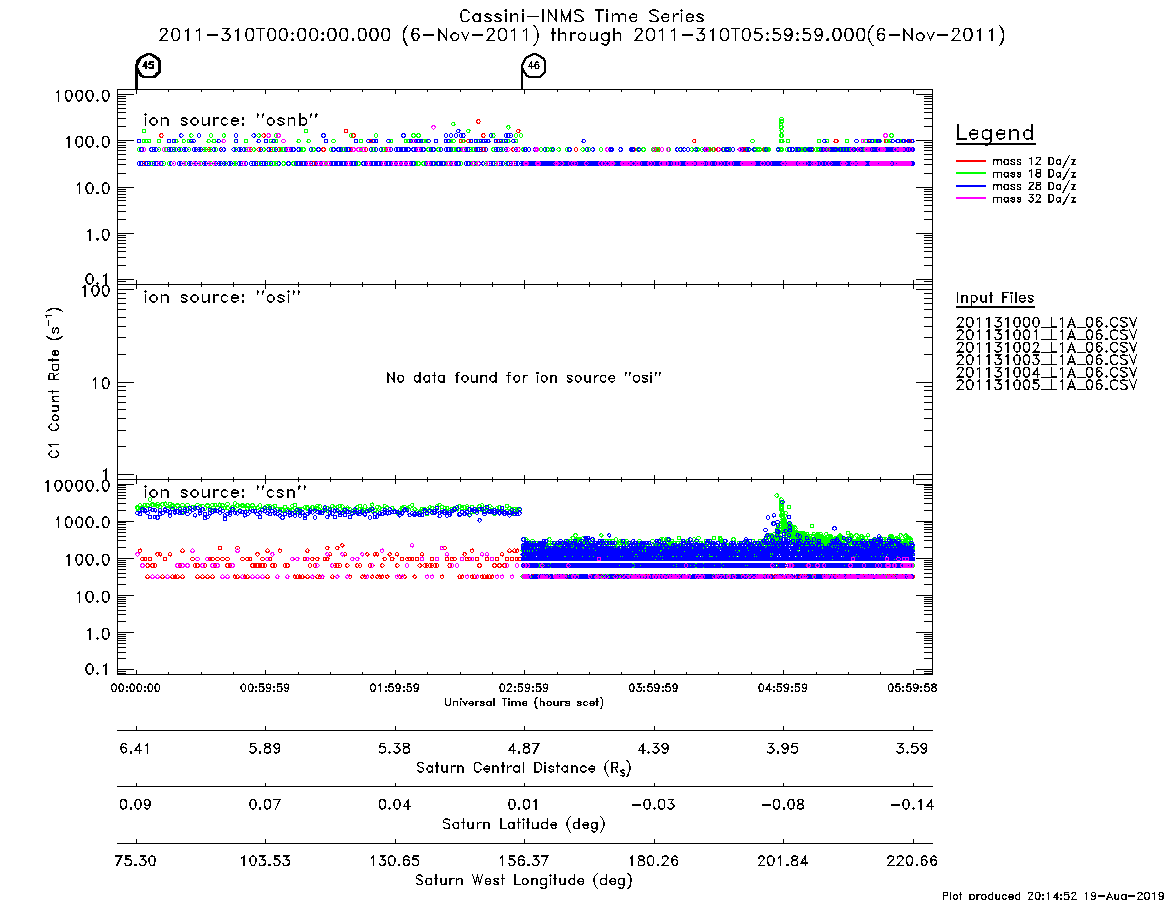Screen dimensions: 1165x900
Task: Click time tick label 01:59:59
Action: 395,688
